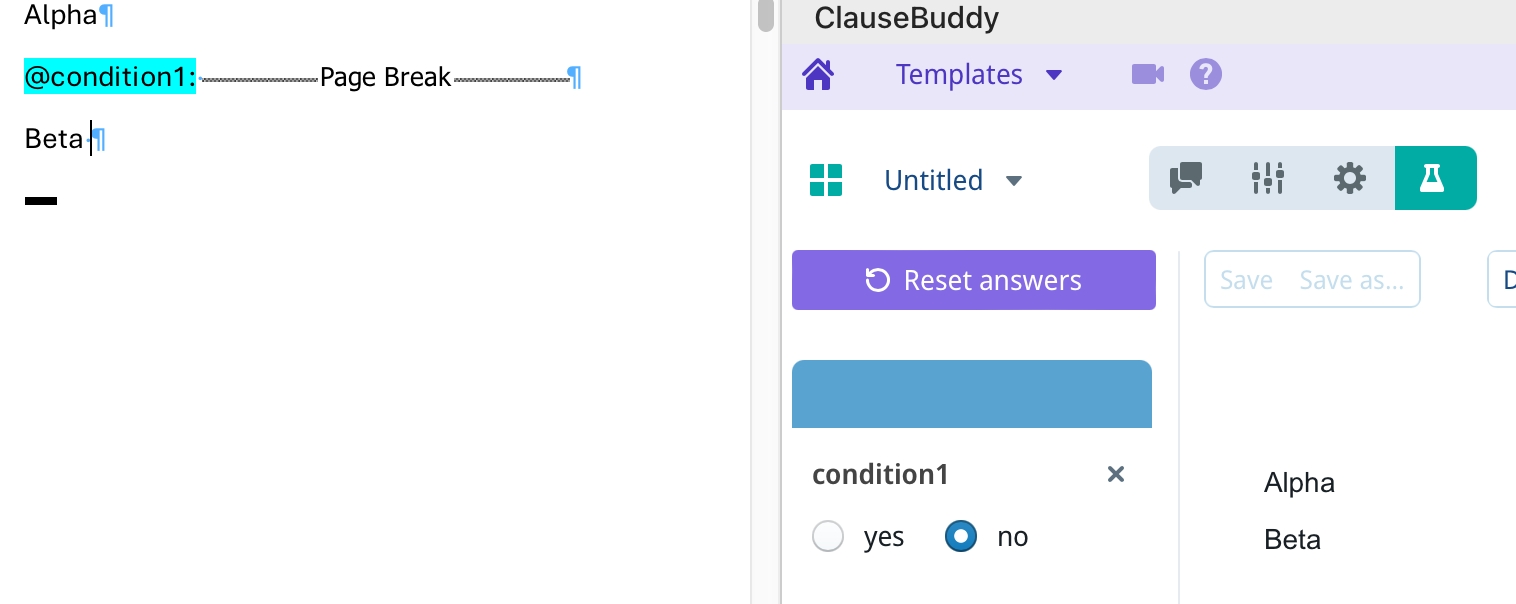The width and height of the screenshot is (1516, 604).
Task: Remove condition1 with its X icon
Action: point(1116,474)
